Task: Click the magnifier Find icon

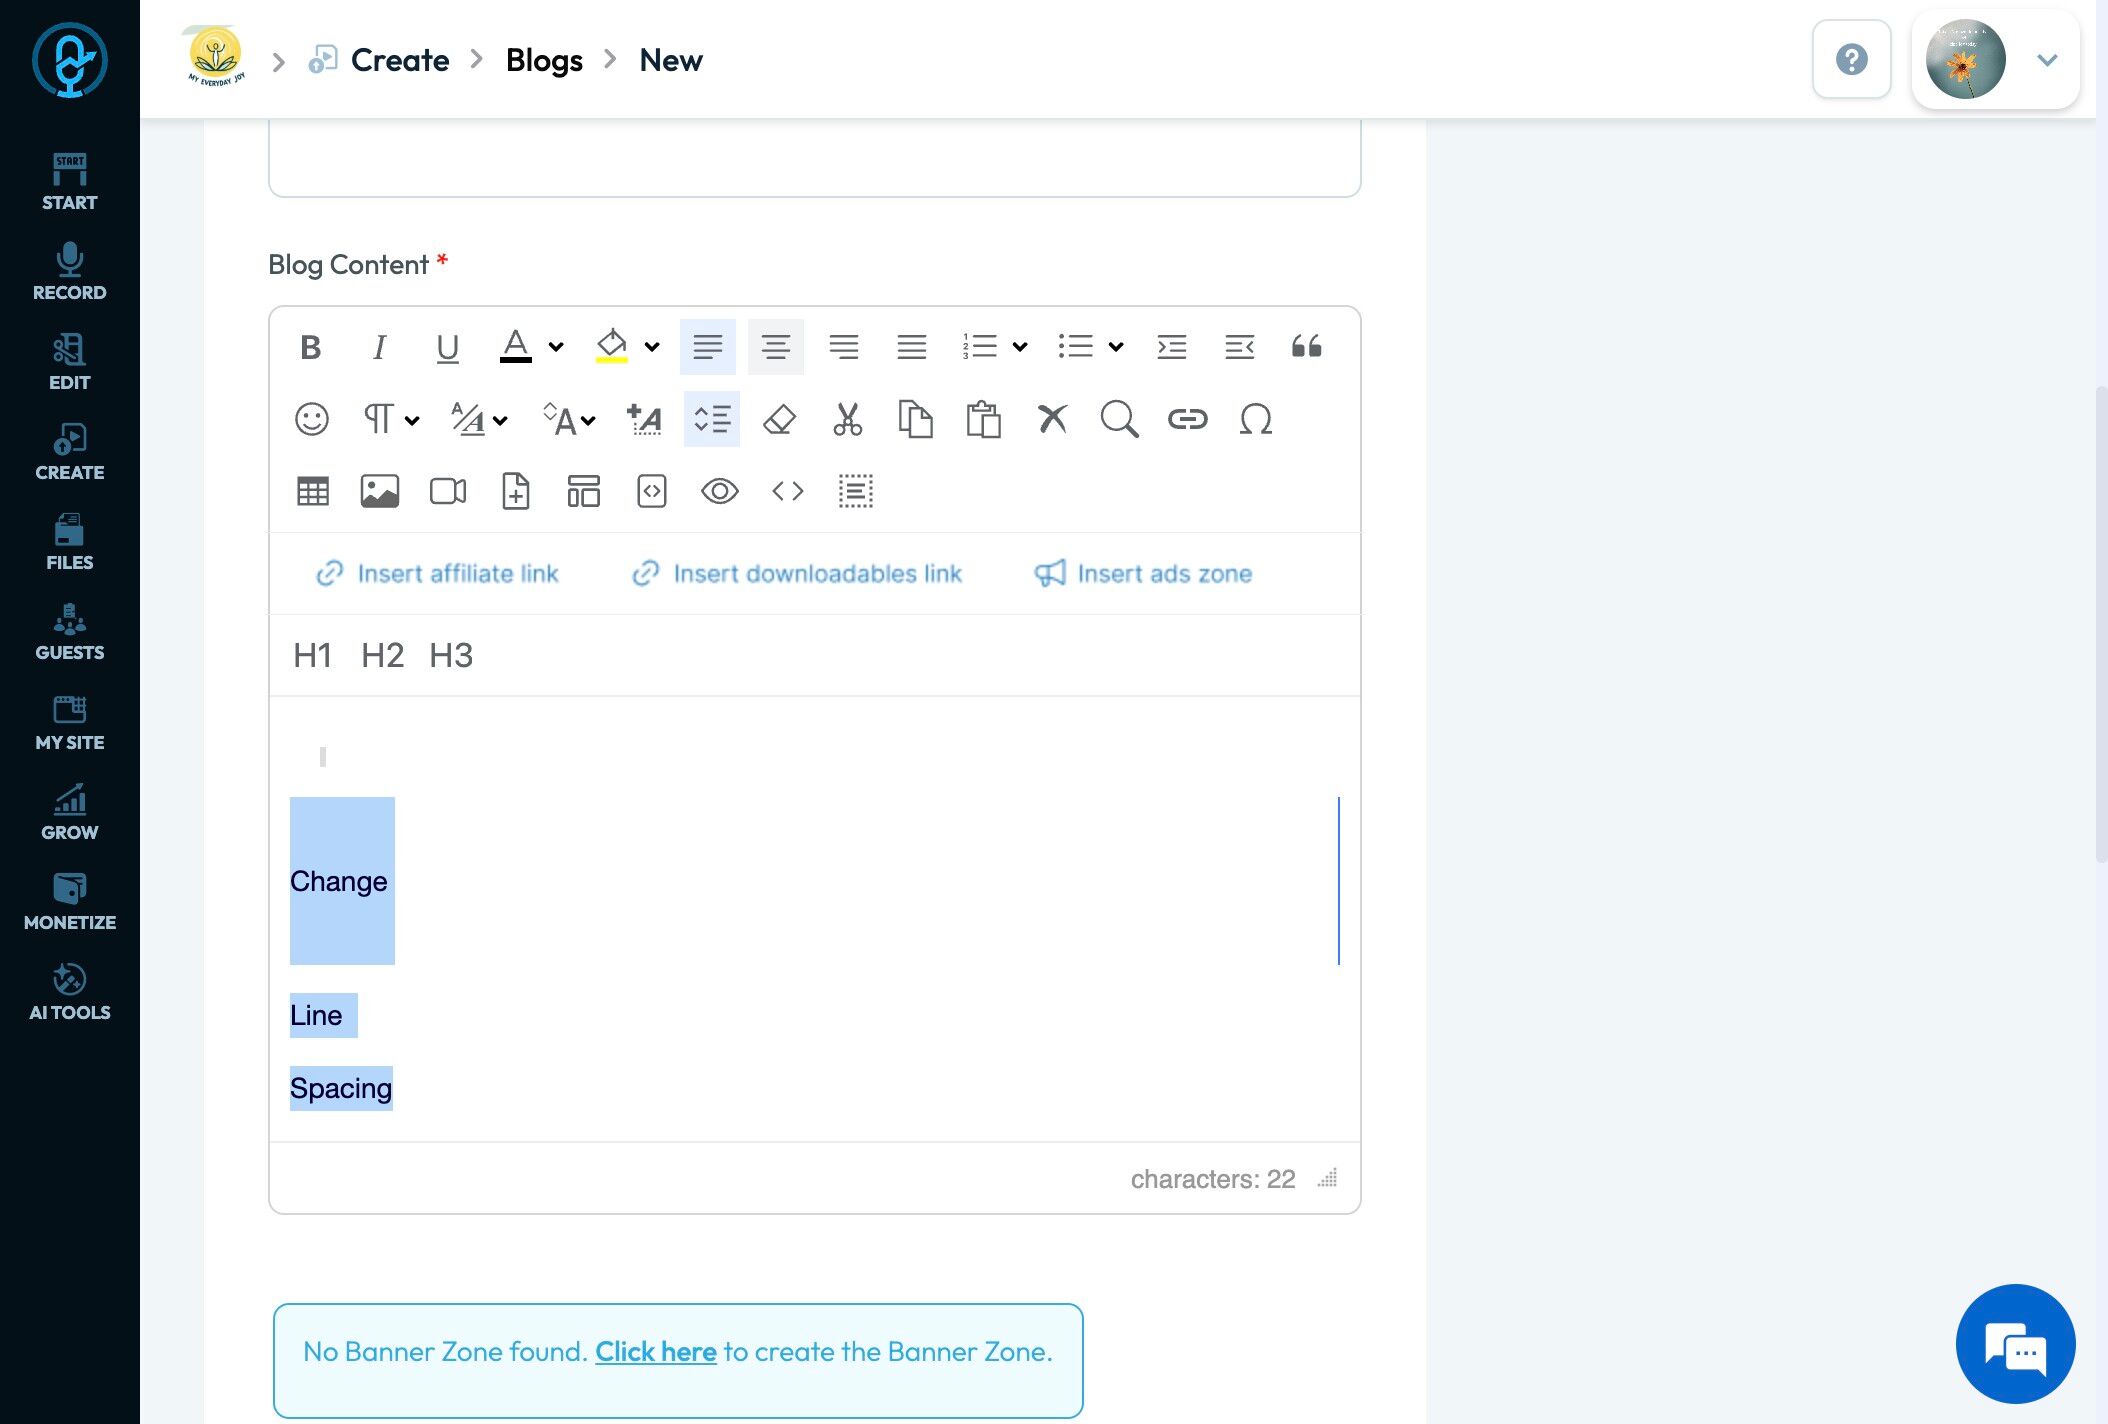Action: pyautogui.click(x=1119, y=419)
